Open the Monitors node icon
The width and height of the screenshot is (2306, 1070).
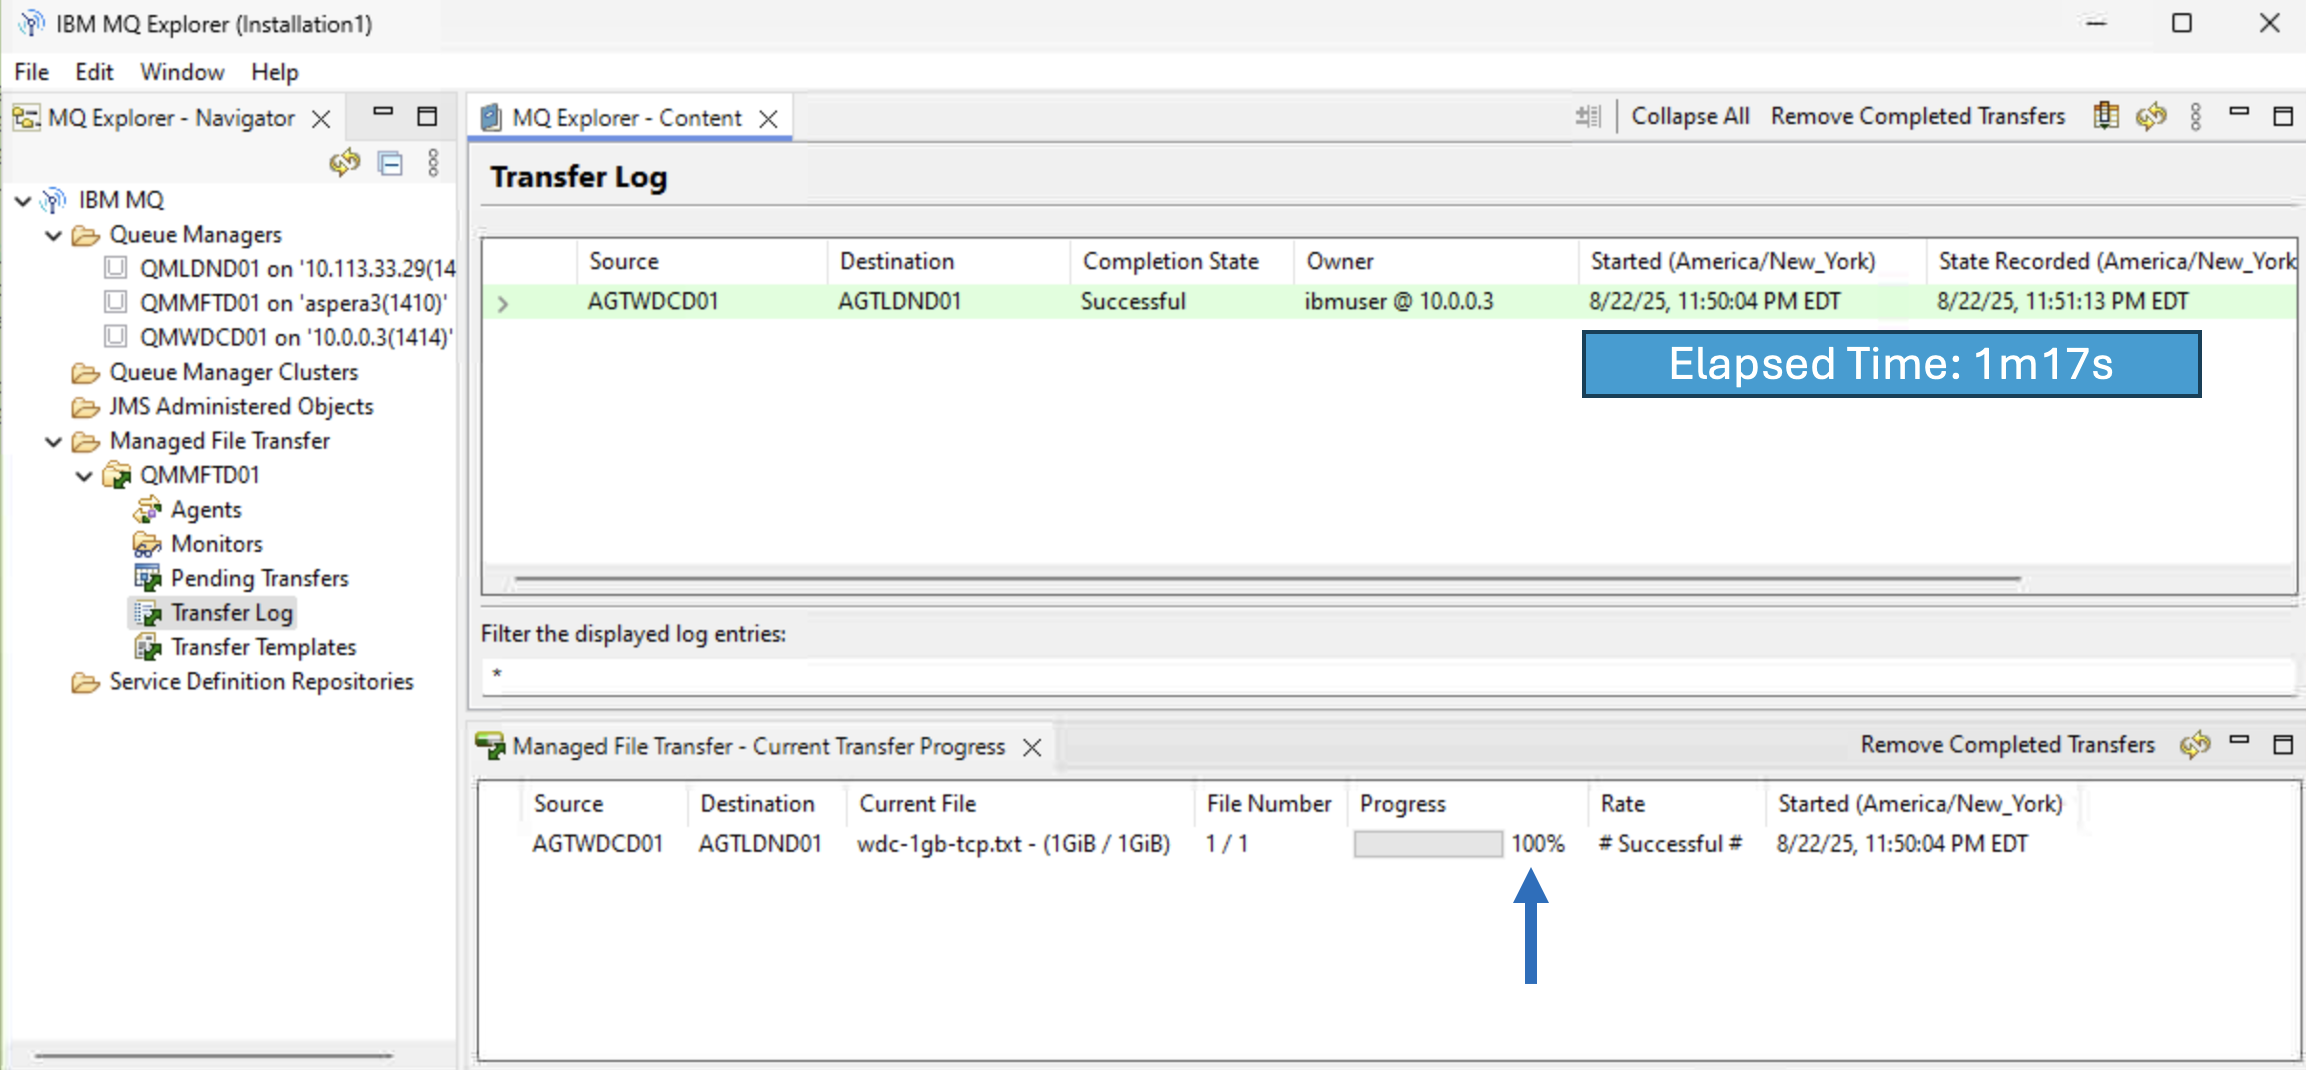pyautogui.click(x=147, y=544)
